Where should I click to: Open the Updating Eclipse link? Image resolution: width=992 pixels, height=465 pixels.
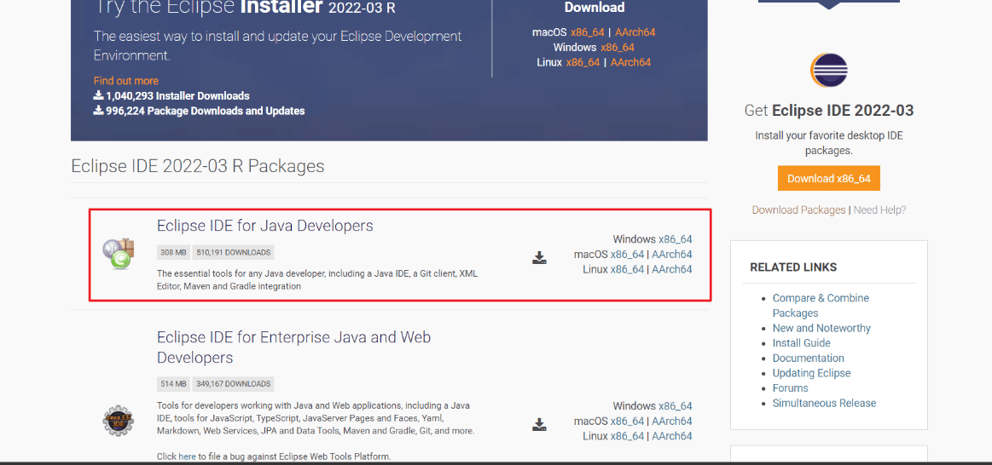[812, 373]
